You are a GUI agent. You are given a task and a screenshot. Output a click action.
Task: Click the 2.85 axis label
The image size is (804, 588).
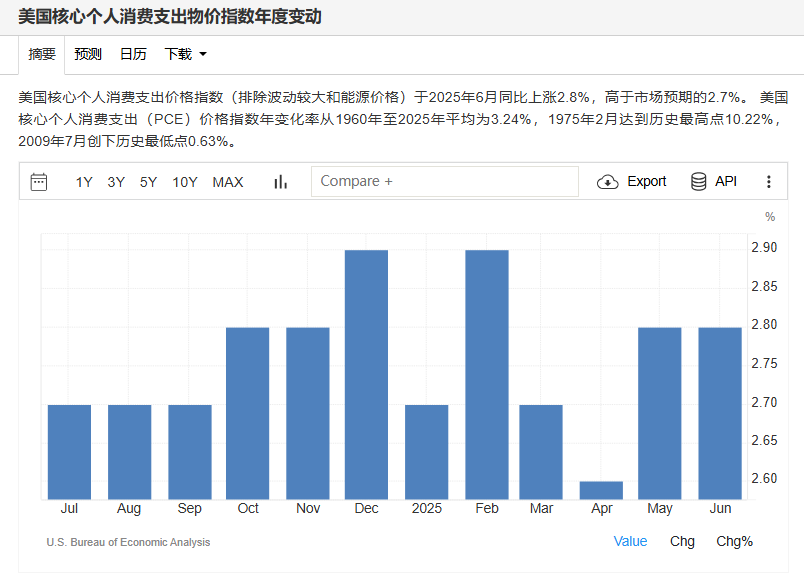click(764, 287)
